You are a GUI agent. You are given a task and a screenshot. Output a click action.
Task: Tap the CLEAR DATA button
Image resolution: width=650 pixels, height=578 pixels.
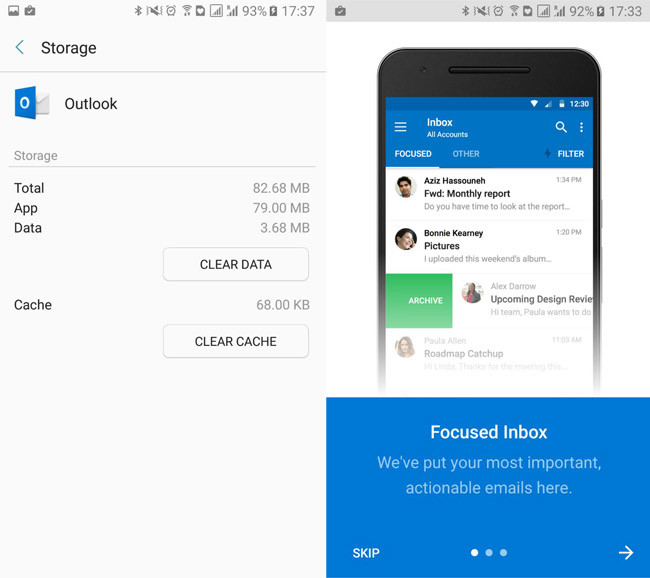235,264
